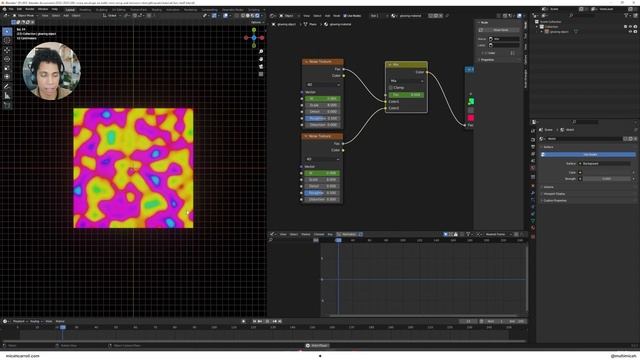Toggle camera view in the viewport
This screenshot has height=360, width=640.
pyautogui.click(x=261, y=66)
